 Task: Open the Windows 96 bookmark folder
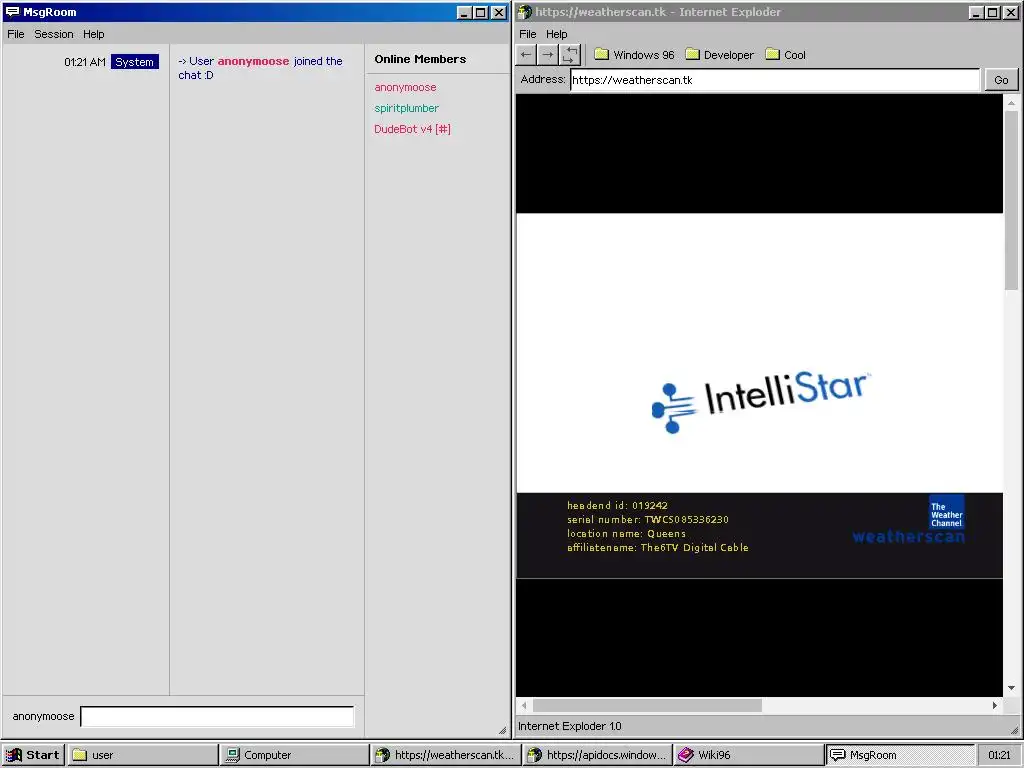click(x=634, y=55)
